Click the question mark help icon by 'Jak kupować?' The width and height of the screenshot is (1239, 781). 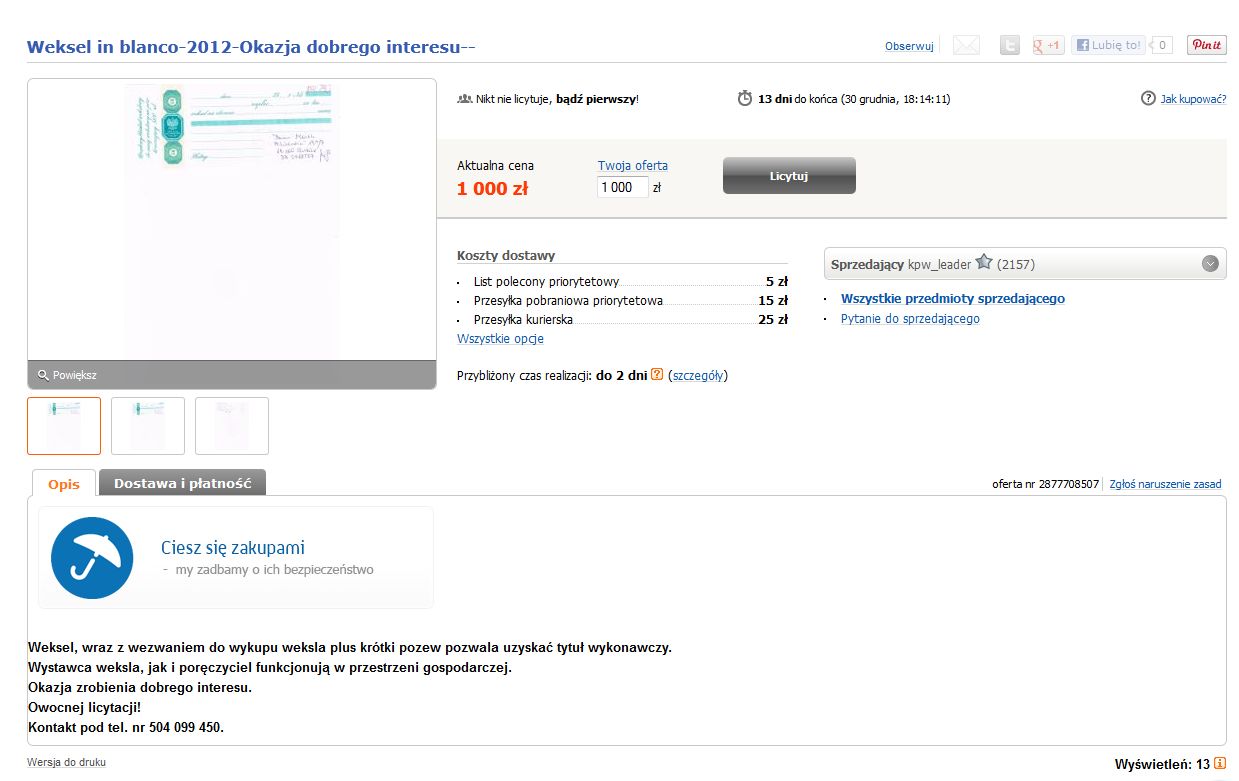pos(1148,99)
